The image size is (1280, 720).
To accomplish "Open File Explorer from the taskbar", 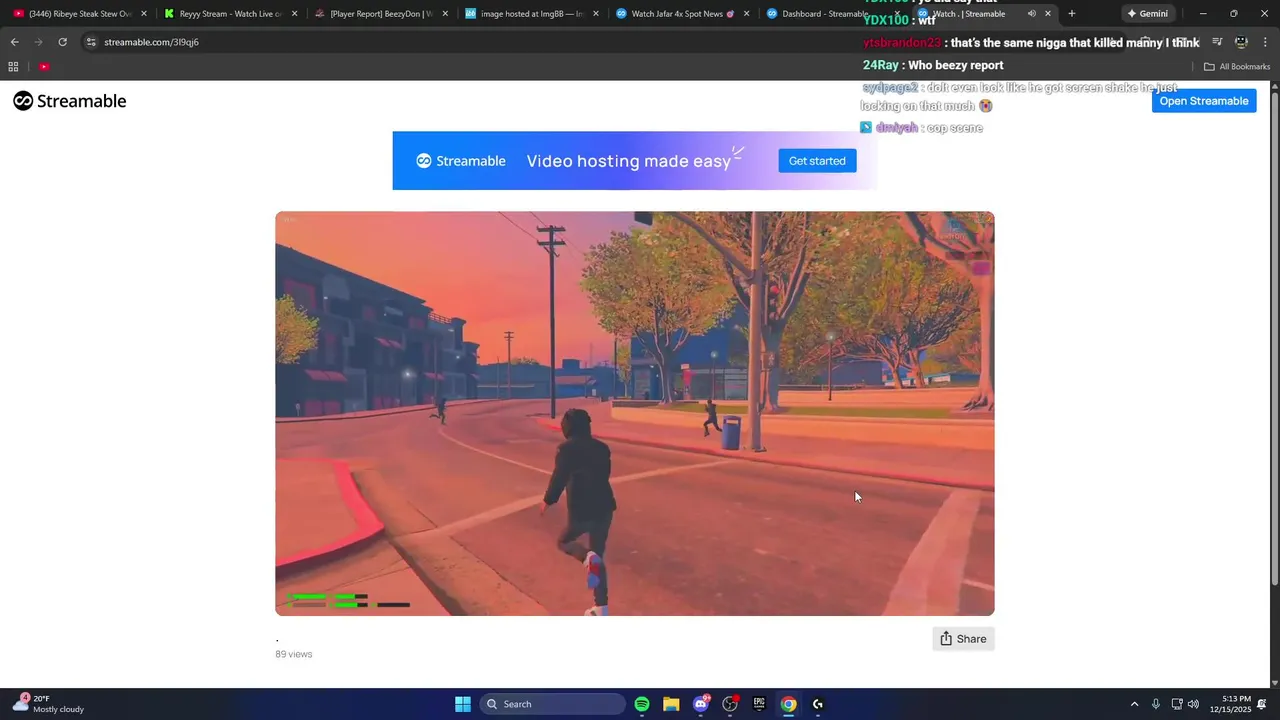I will pyautogui.click(x=671, y=704).
